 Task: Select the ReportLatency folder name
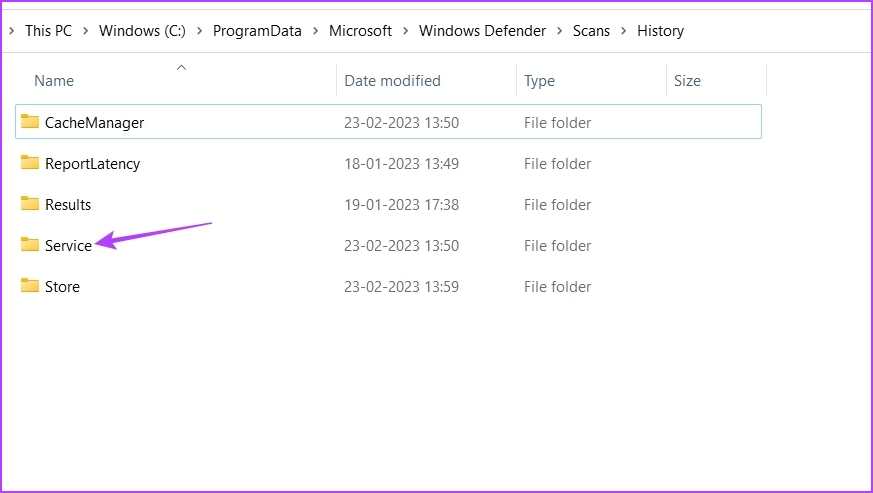(x=92, y=164)
